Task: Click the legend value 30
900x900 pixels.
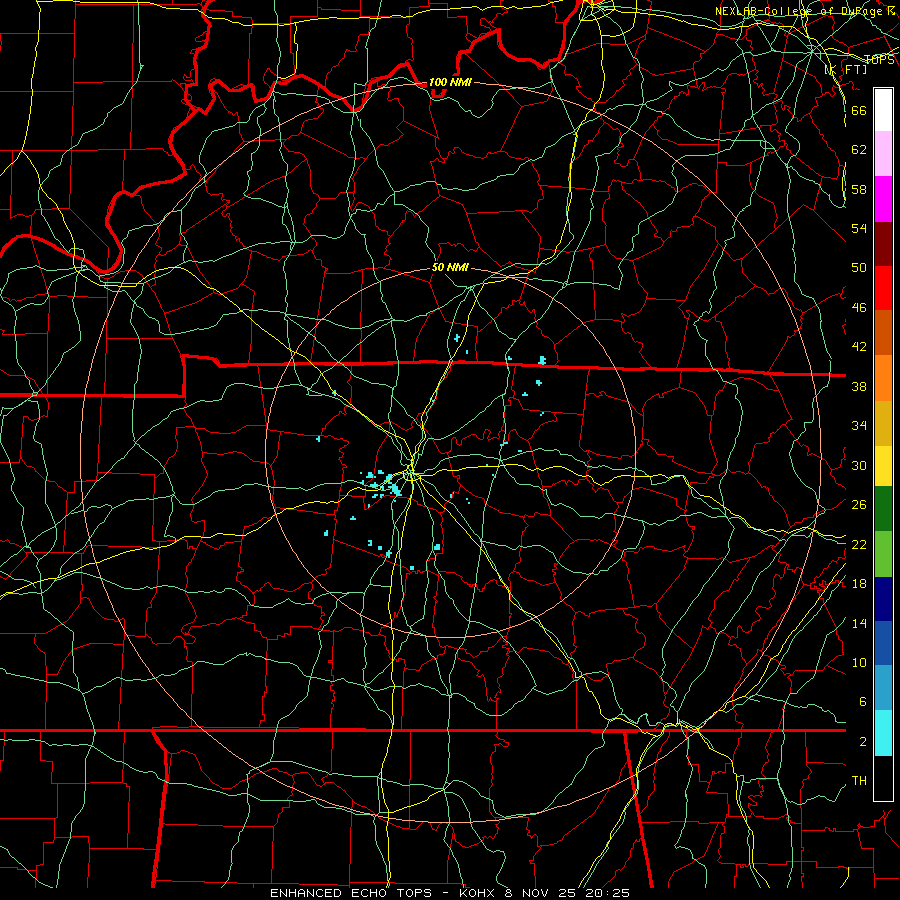Action: point(859,465)
